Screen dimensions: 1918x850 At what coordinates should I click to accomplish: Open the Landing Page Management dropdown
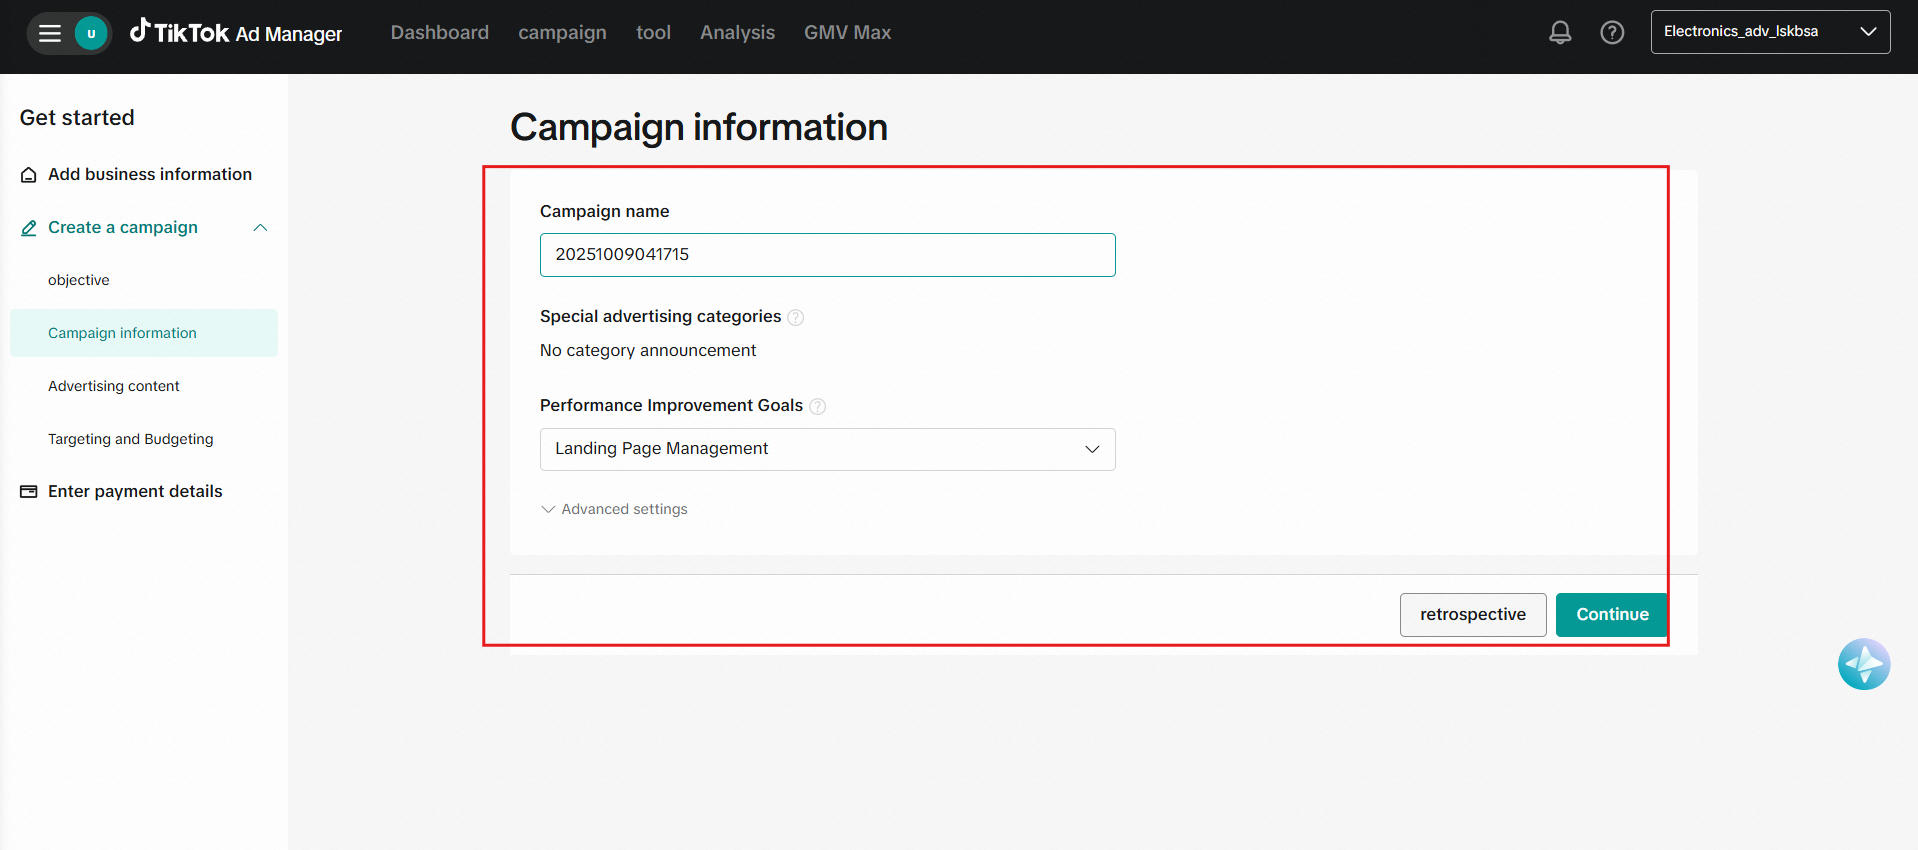tap(827, 449)
